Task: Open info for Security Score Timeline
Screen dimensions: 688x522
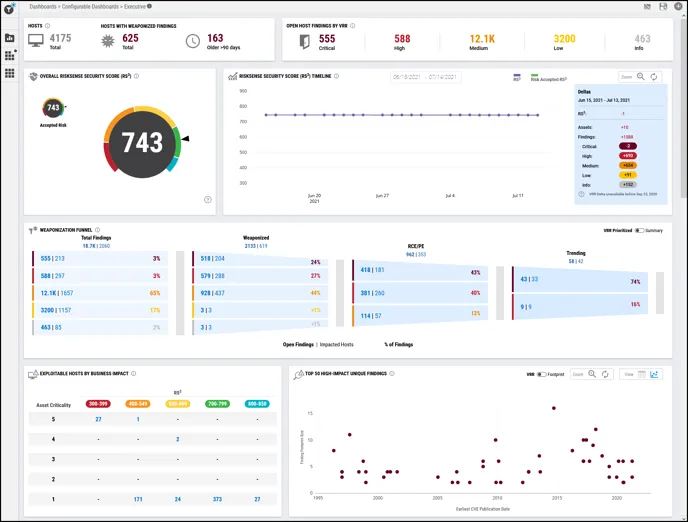Action: (x=336, y=76)
